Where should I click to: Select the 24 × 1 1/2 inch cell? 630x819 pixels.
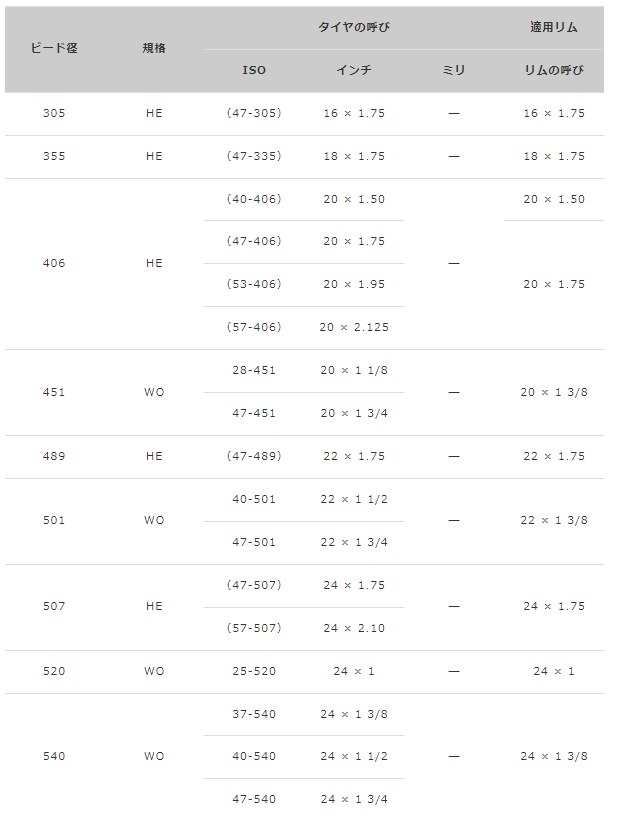point(354,757)
